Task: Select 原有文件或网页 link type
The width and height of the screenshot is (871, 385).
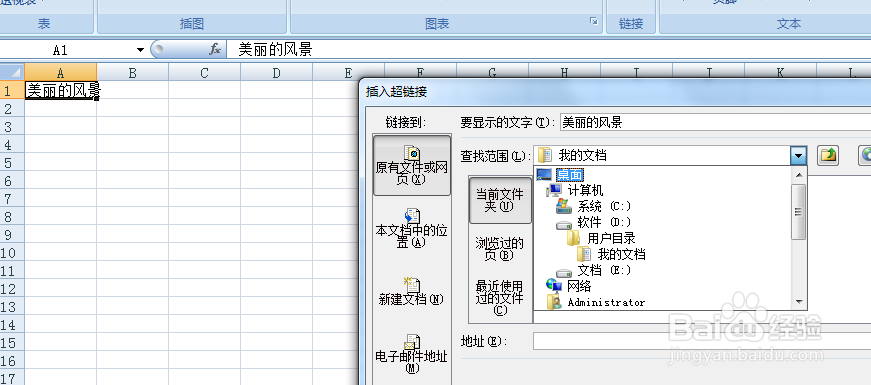Action: [x=412, y=165]
